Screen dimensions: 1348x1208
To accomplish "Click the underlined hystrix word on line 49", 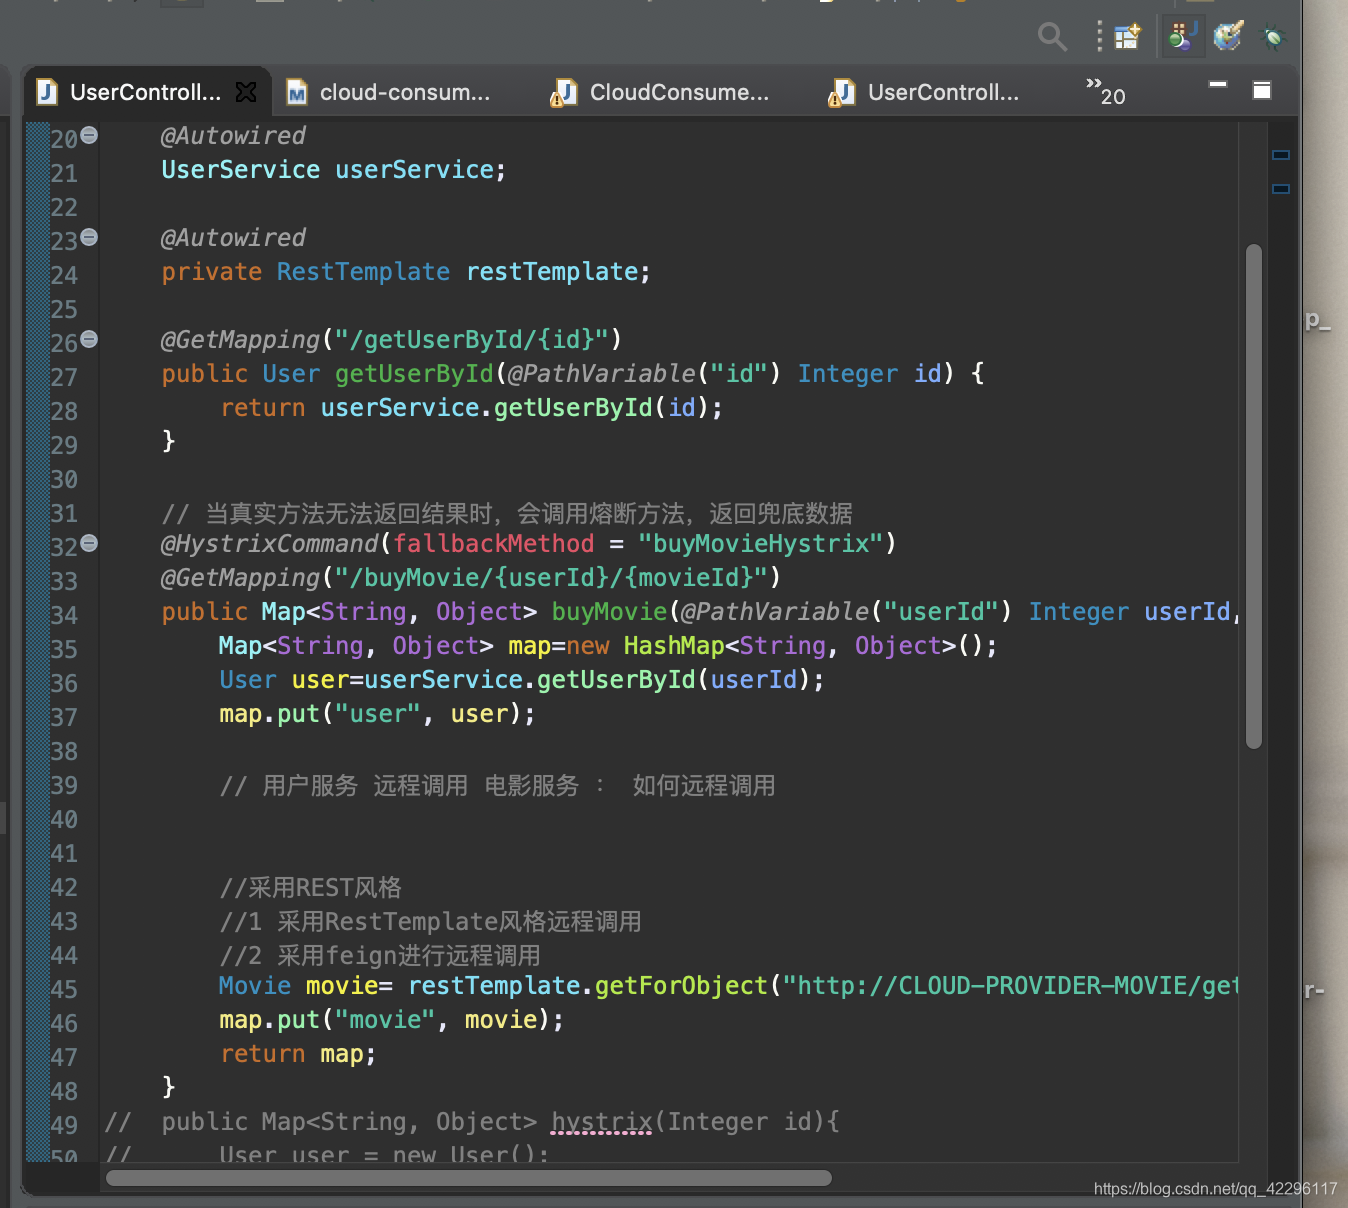I will (602, 1121).
